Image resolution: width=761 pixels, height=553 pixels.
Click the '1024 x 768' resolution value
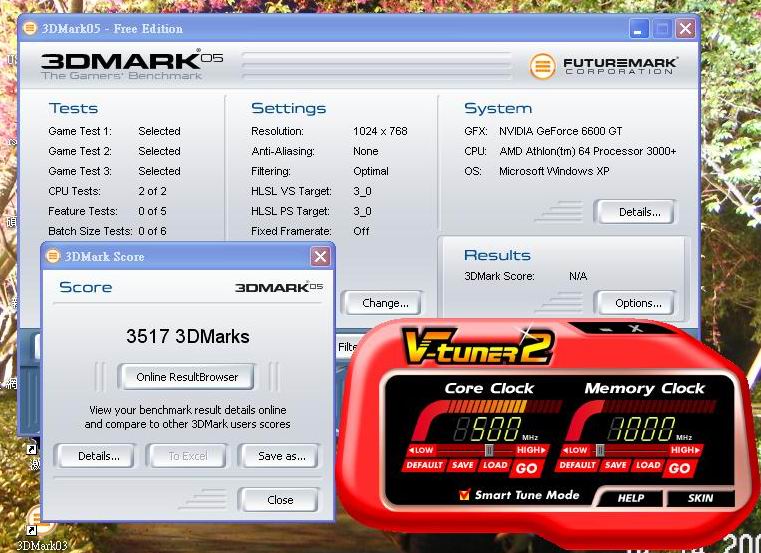coord(380,131)
